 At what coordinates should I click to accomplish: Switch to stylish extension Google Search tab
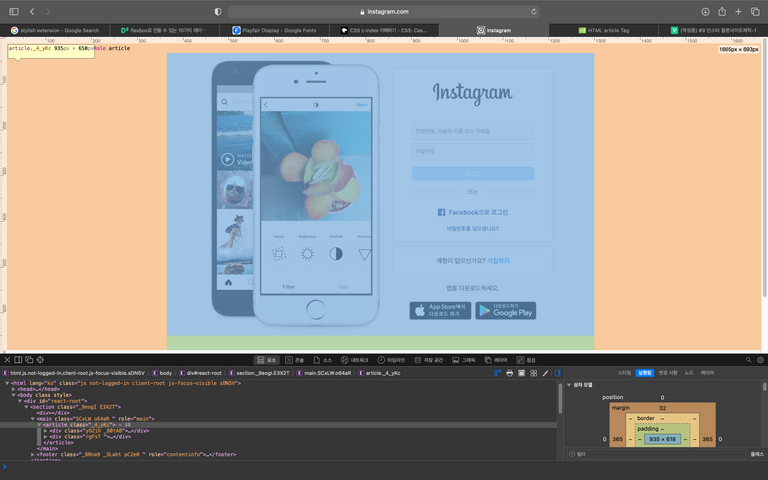[55, 30]
